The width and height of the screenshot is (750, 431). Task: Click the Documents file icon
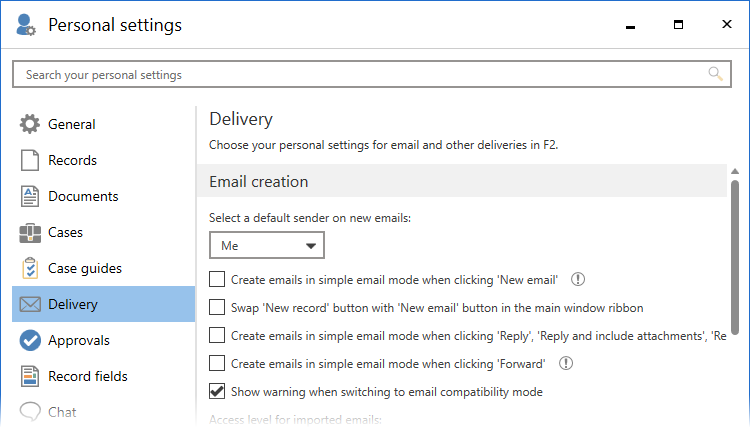[x=30, y=197]
